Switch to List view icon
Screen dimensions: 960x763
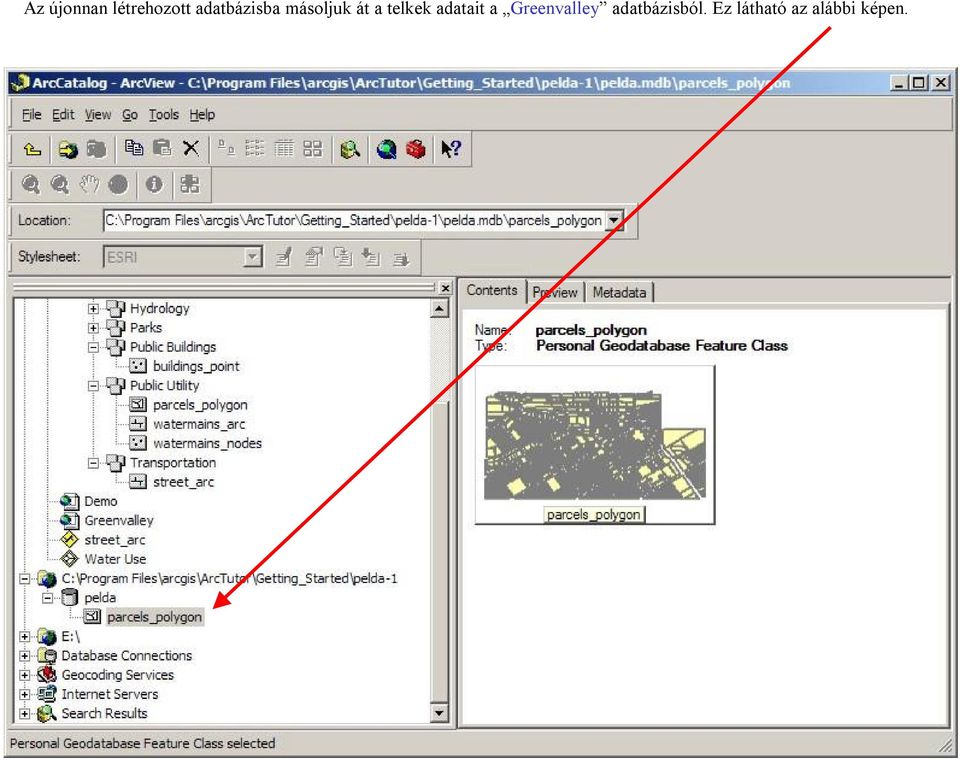point(255,148)
